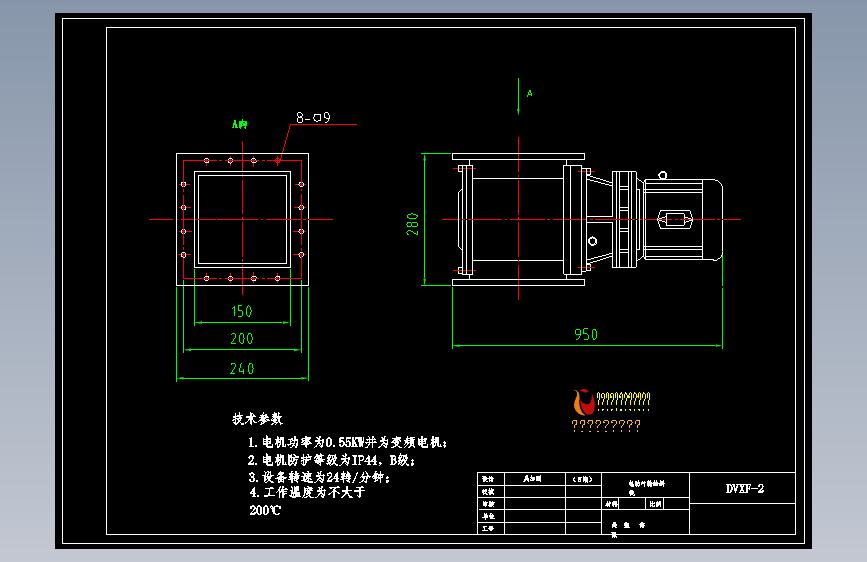Click note 2 about IP44 protection grade
867x562 pixels.
331,460
